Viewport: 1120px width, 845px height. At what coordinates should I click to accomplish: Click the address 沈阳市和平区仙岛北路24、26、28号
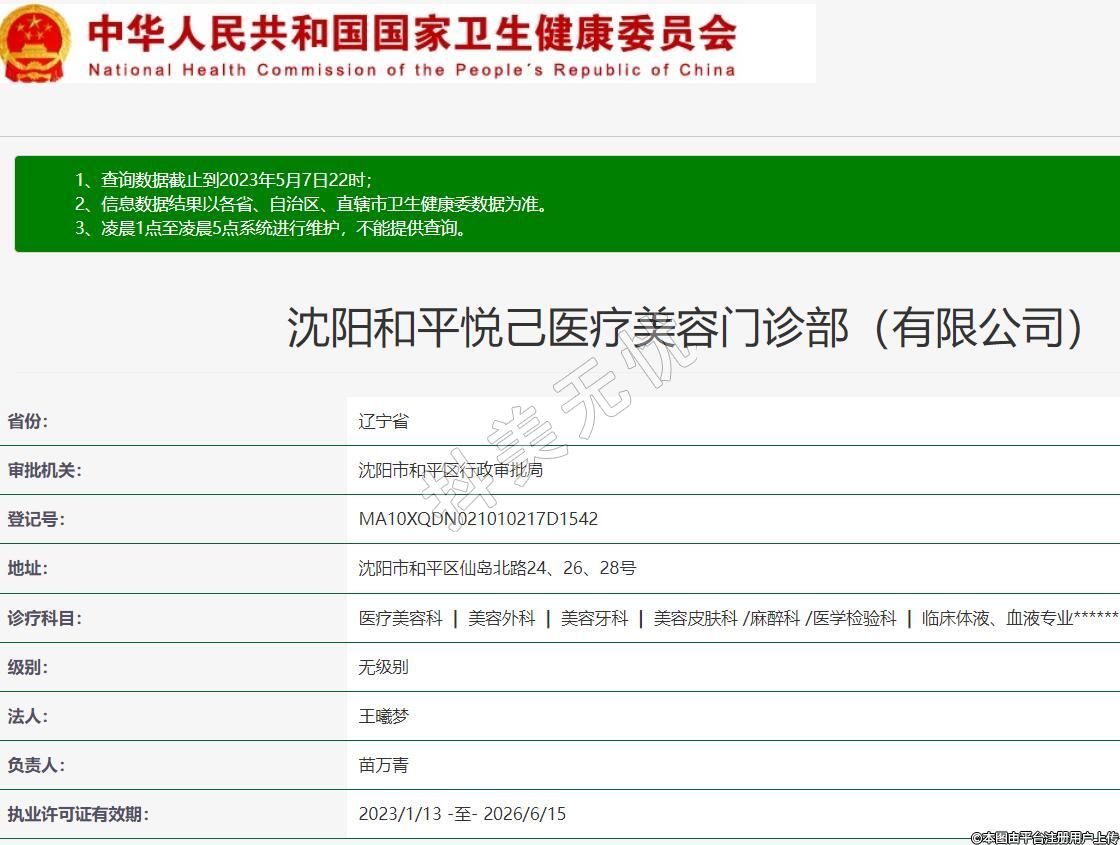point(497,568)
